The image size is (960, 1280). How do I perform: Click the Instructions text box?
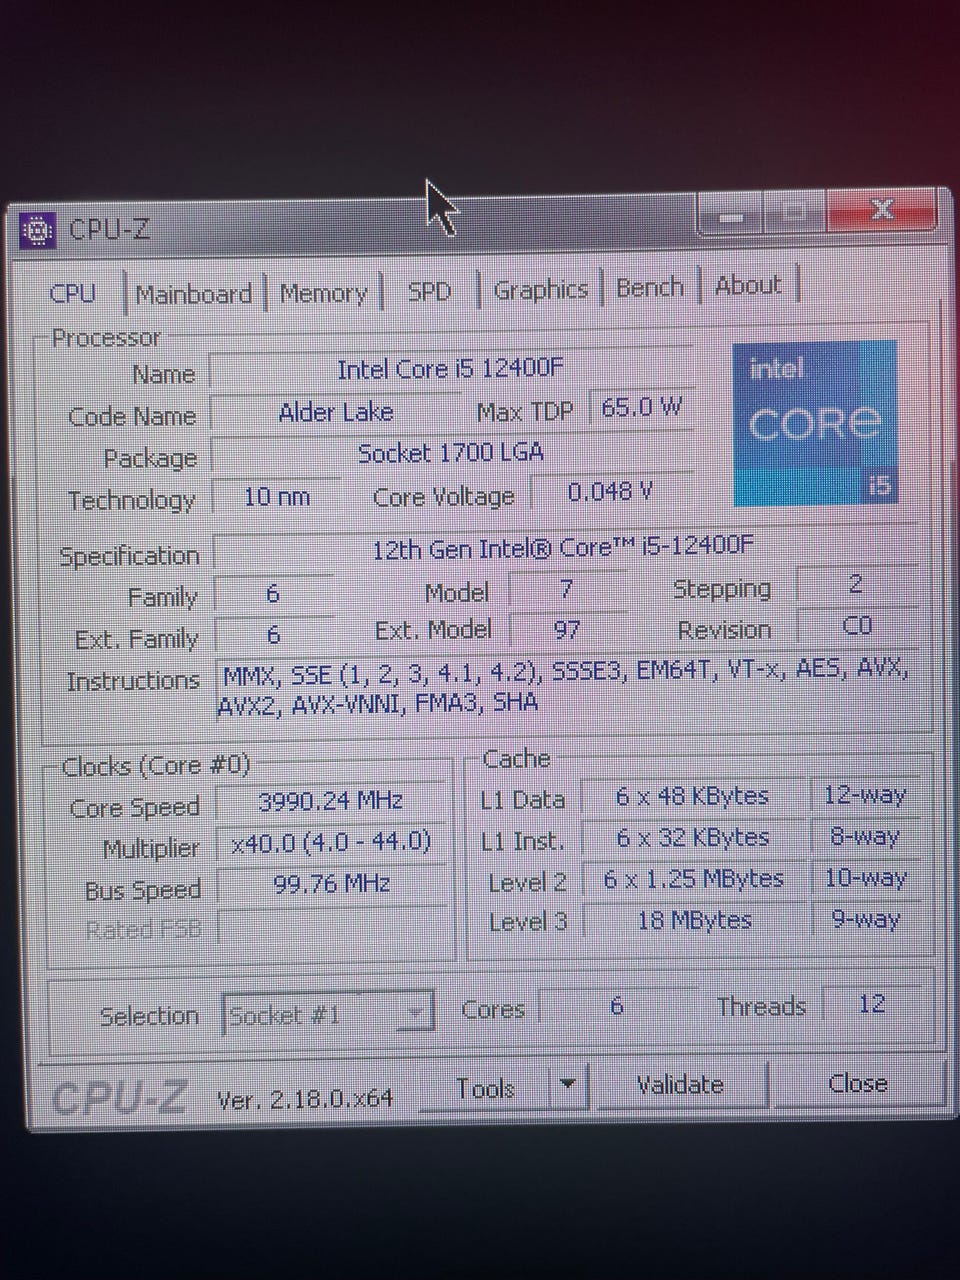[565, 686]
